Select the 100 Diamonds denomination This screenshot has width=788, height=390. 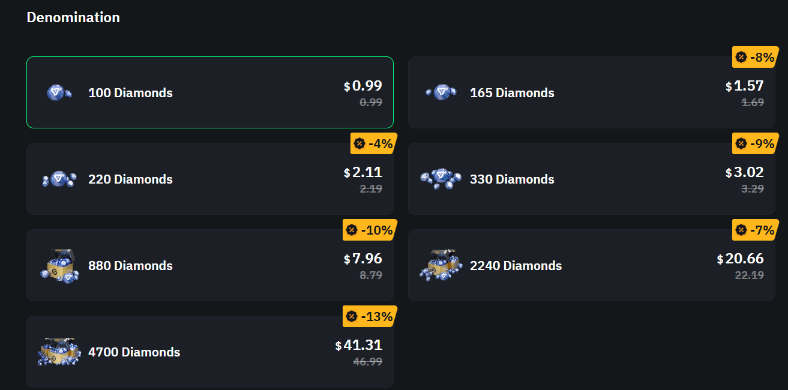(210, 92)
